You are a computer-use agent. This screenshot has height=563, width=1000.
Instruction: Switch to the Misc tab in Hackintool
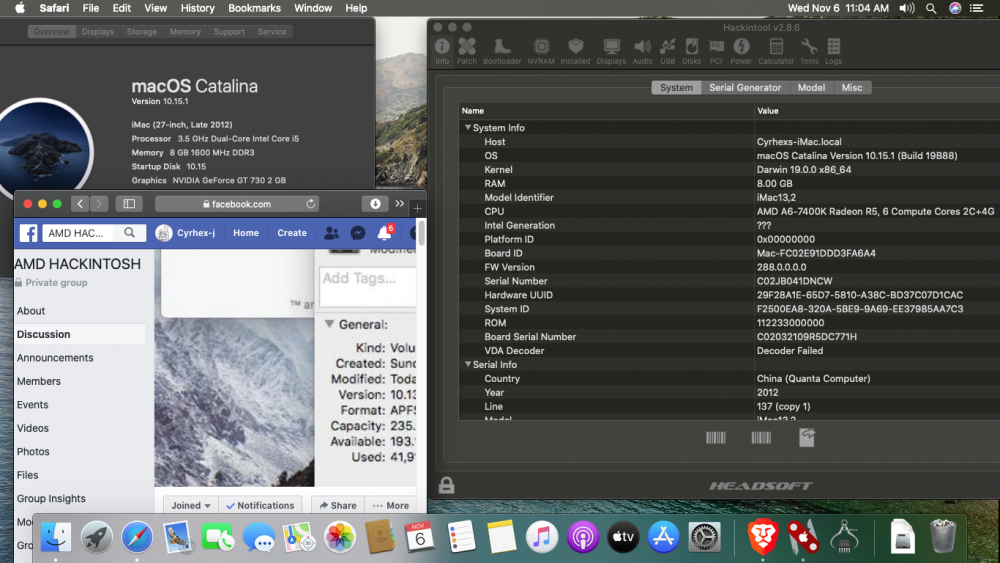pos(851,87)
